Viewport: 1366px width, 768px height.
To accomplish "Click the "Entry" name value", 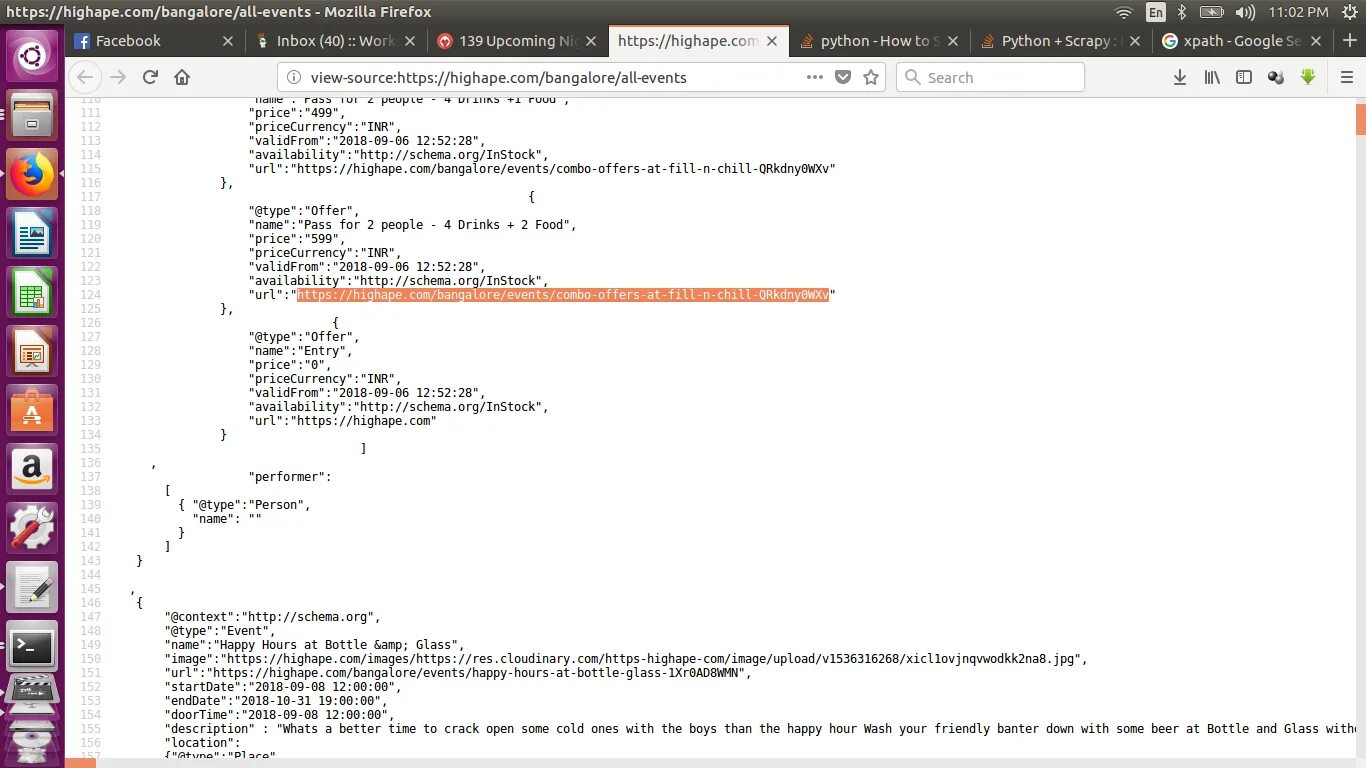I will point(319,351).
